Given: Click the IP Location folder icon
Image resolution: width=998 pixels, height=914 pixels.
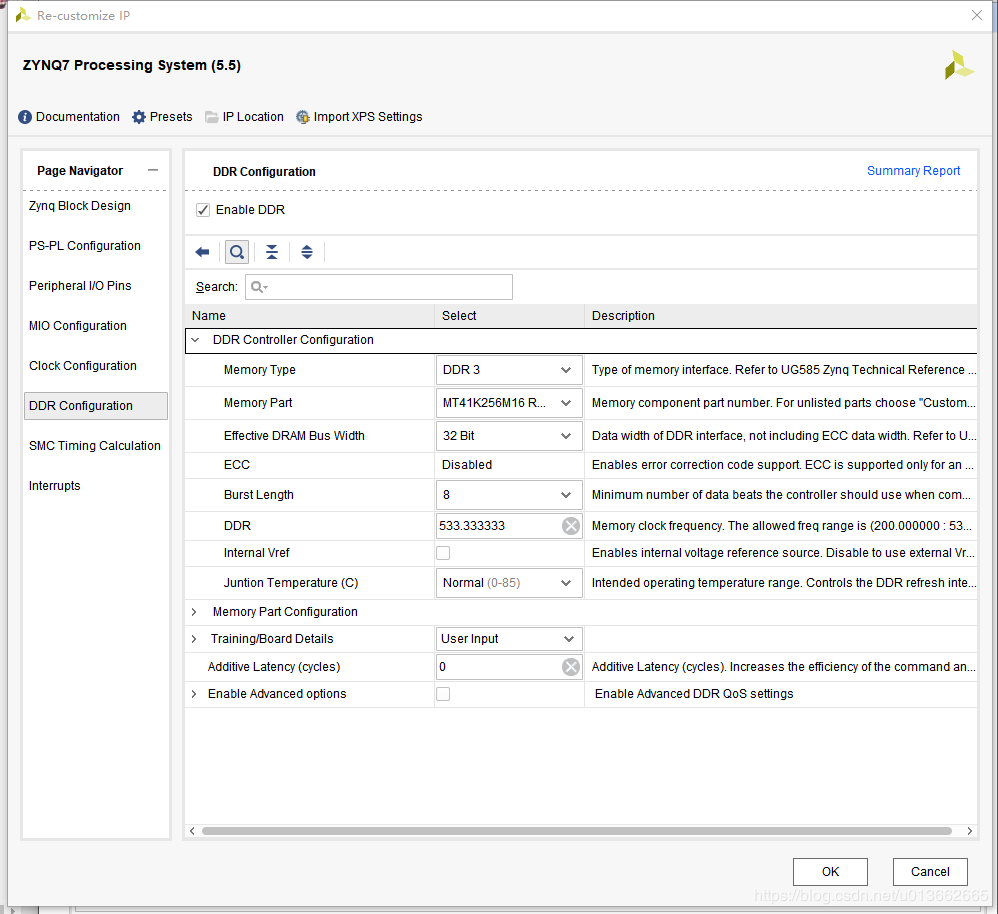Looking at the screenshot, I should coord(211,117).
